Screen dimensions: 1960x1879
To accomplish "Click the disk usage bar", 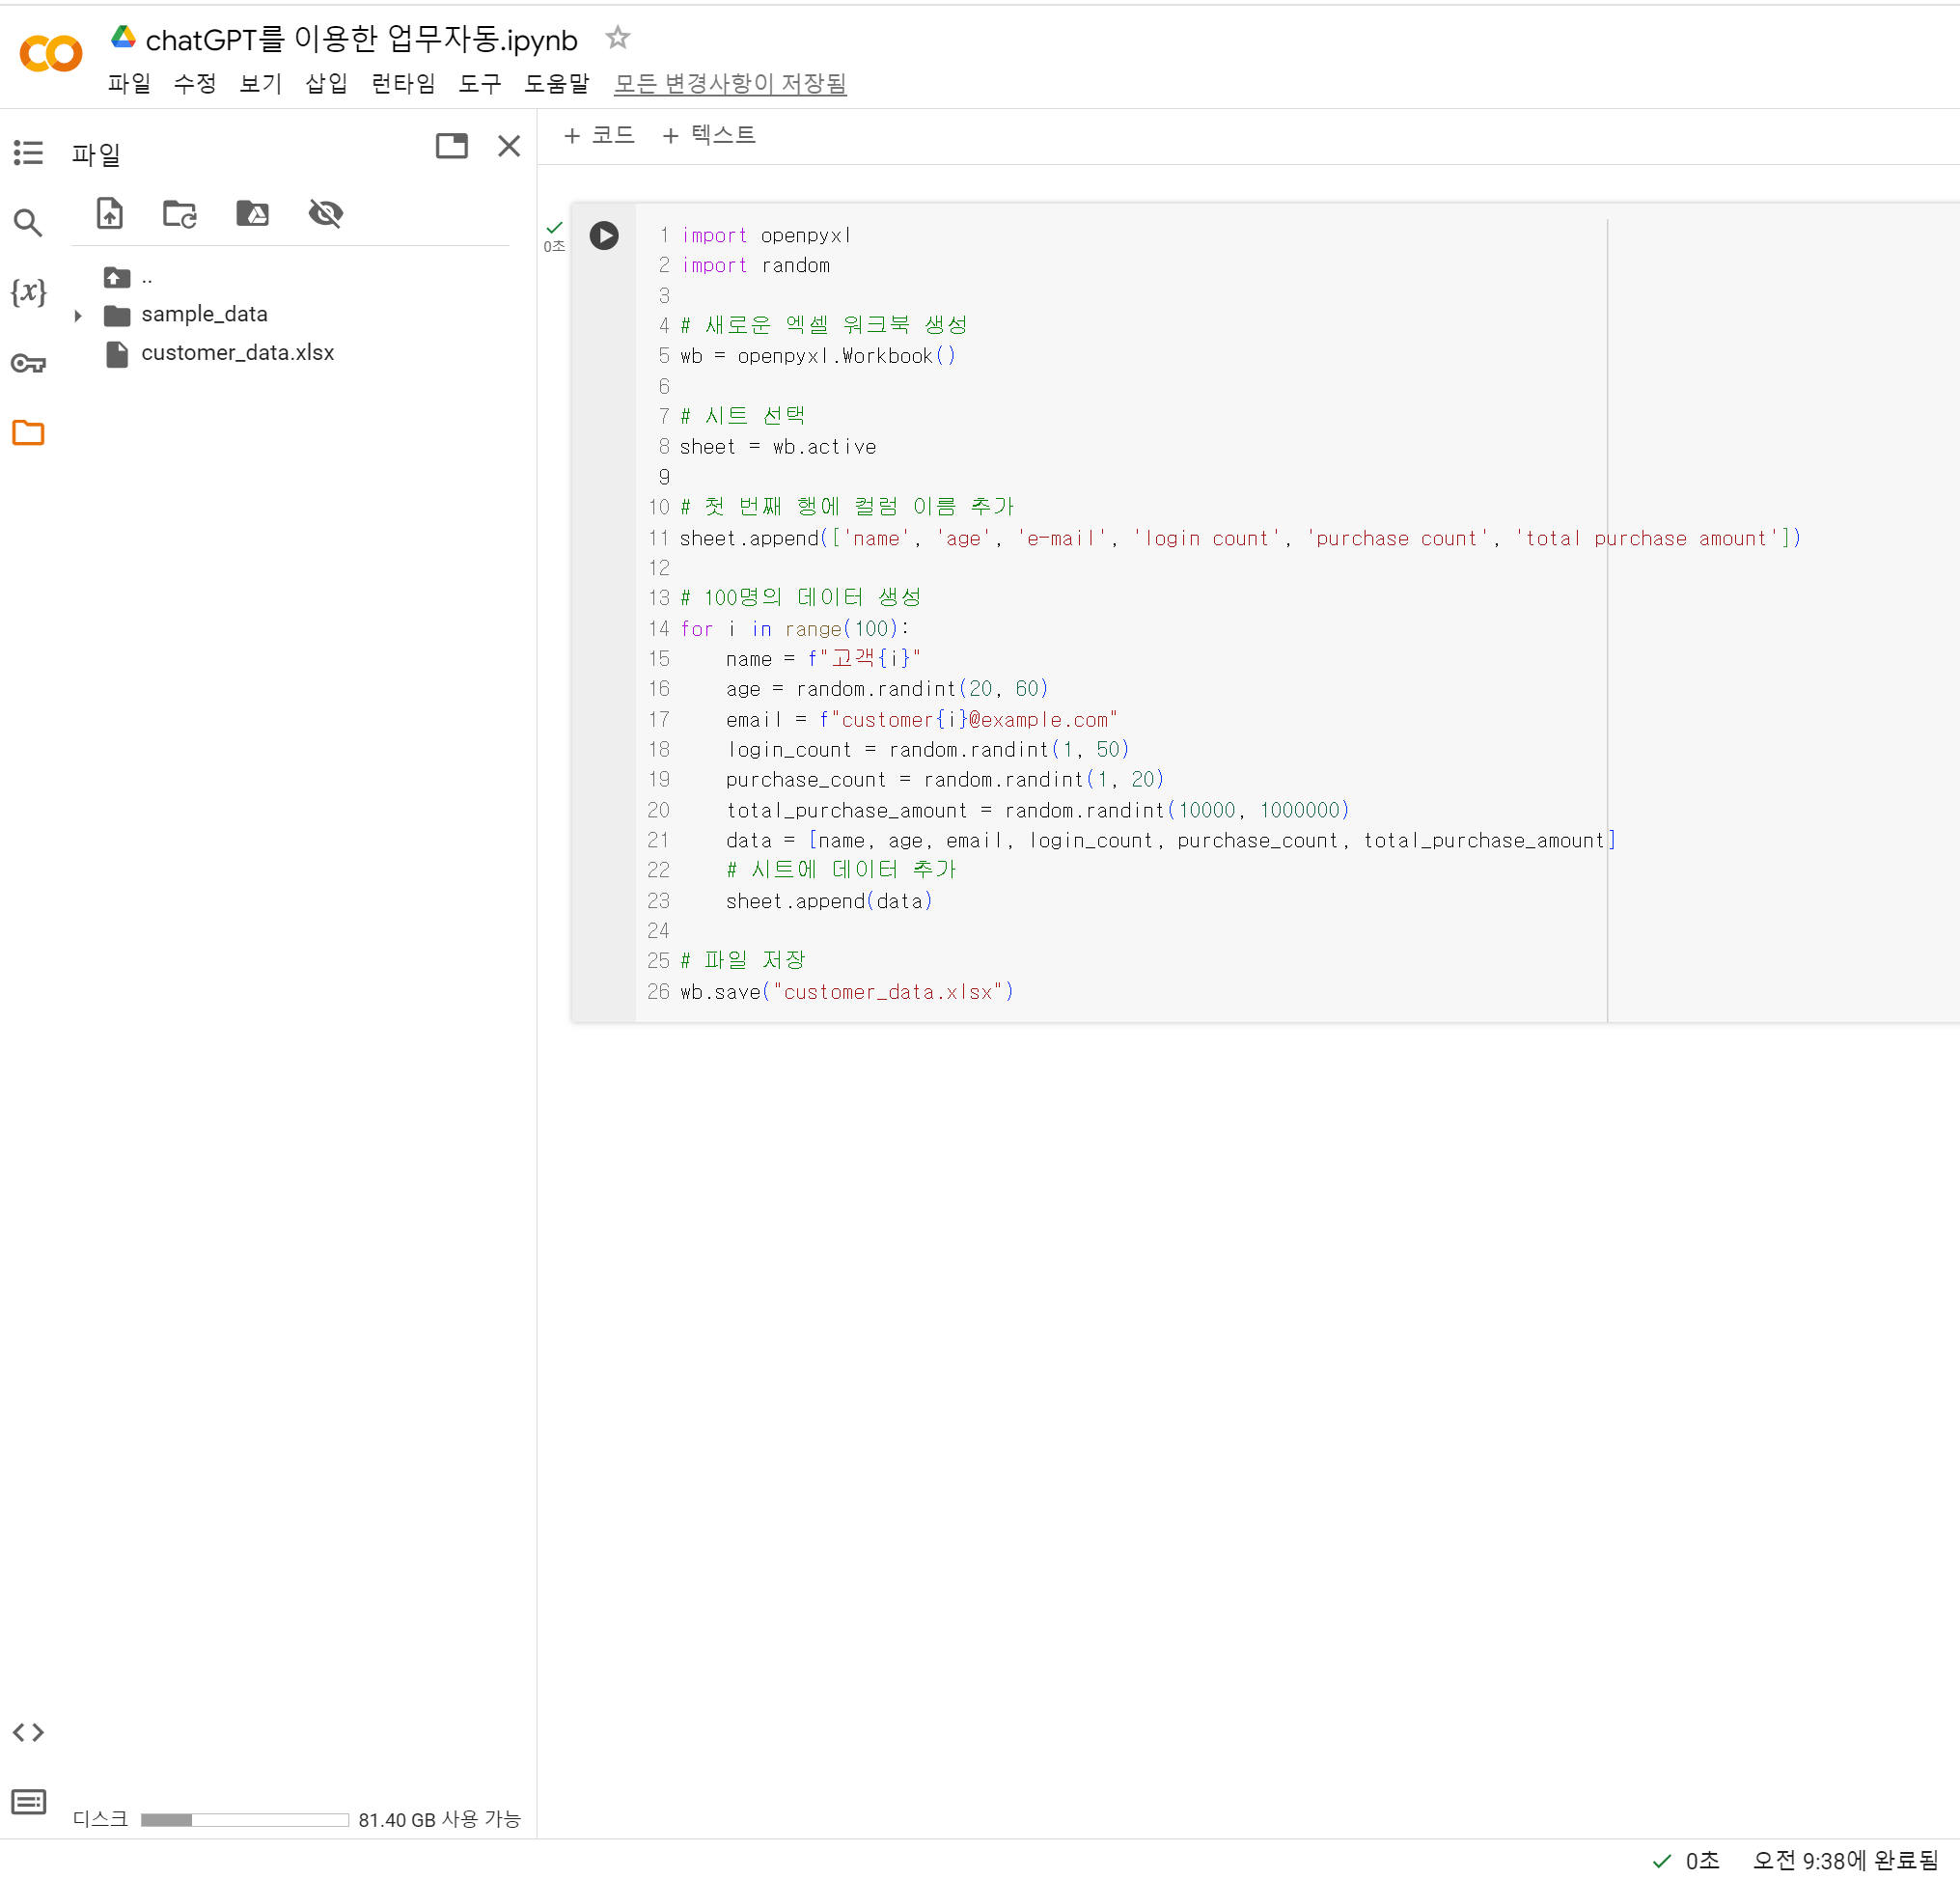I will coord(245,1819).
